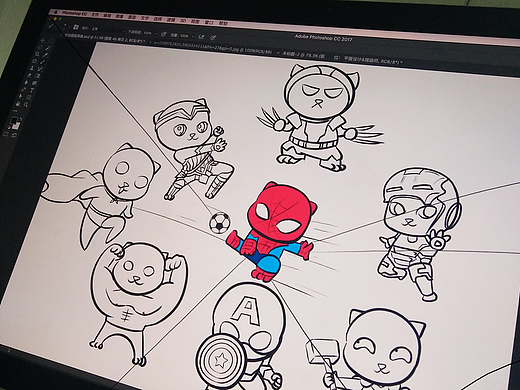The height and width of the screenshot is (390, 520).
Task: Change the screen mode
Action: click(14, 135)
